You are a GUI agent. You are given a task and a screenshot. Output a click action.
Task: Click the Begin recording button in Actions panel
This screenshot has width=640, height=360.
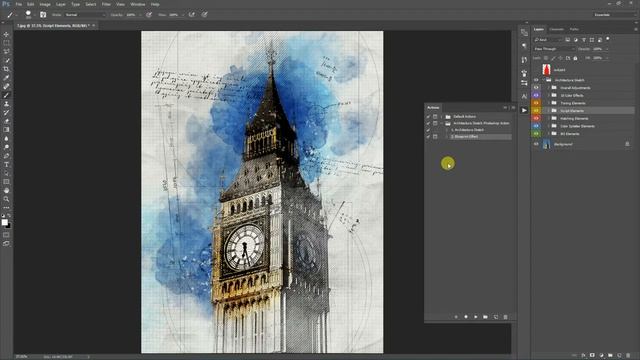click(x=466, y=317)
